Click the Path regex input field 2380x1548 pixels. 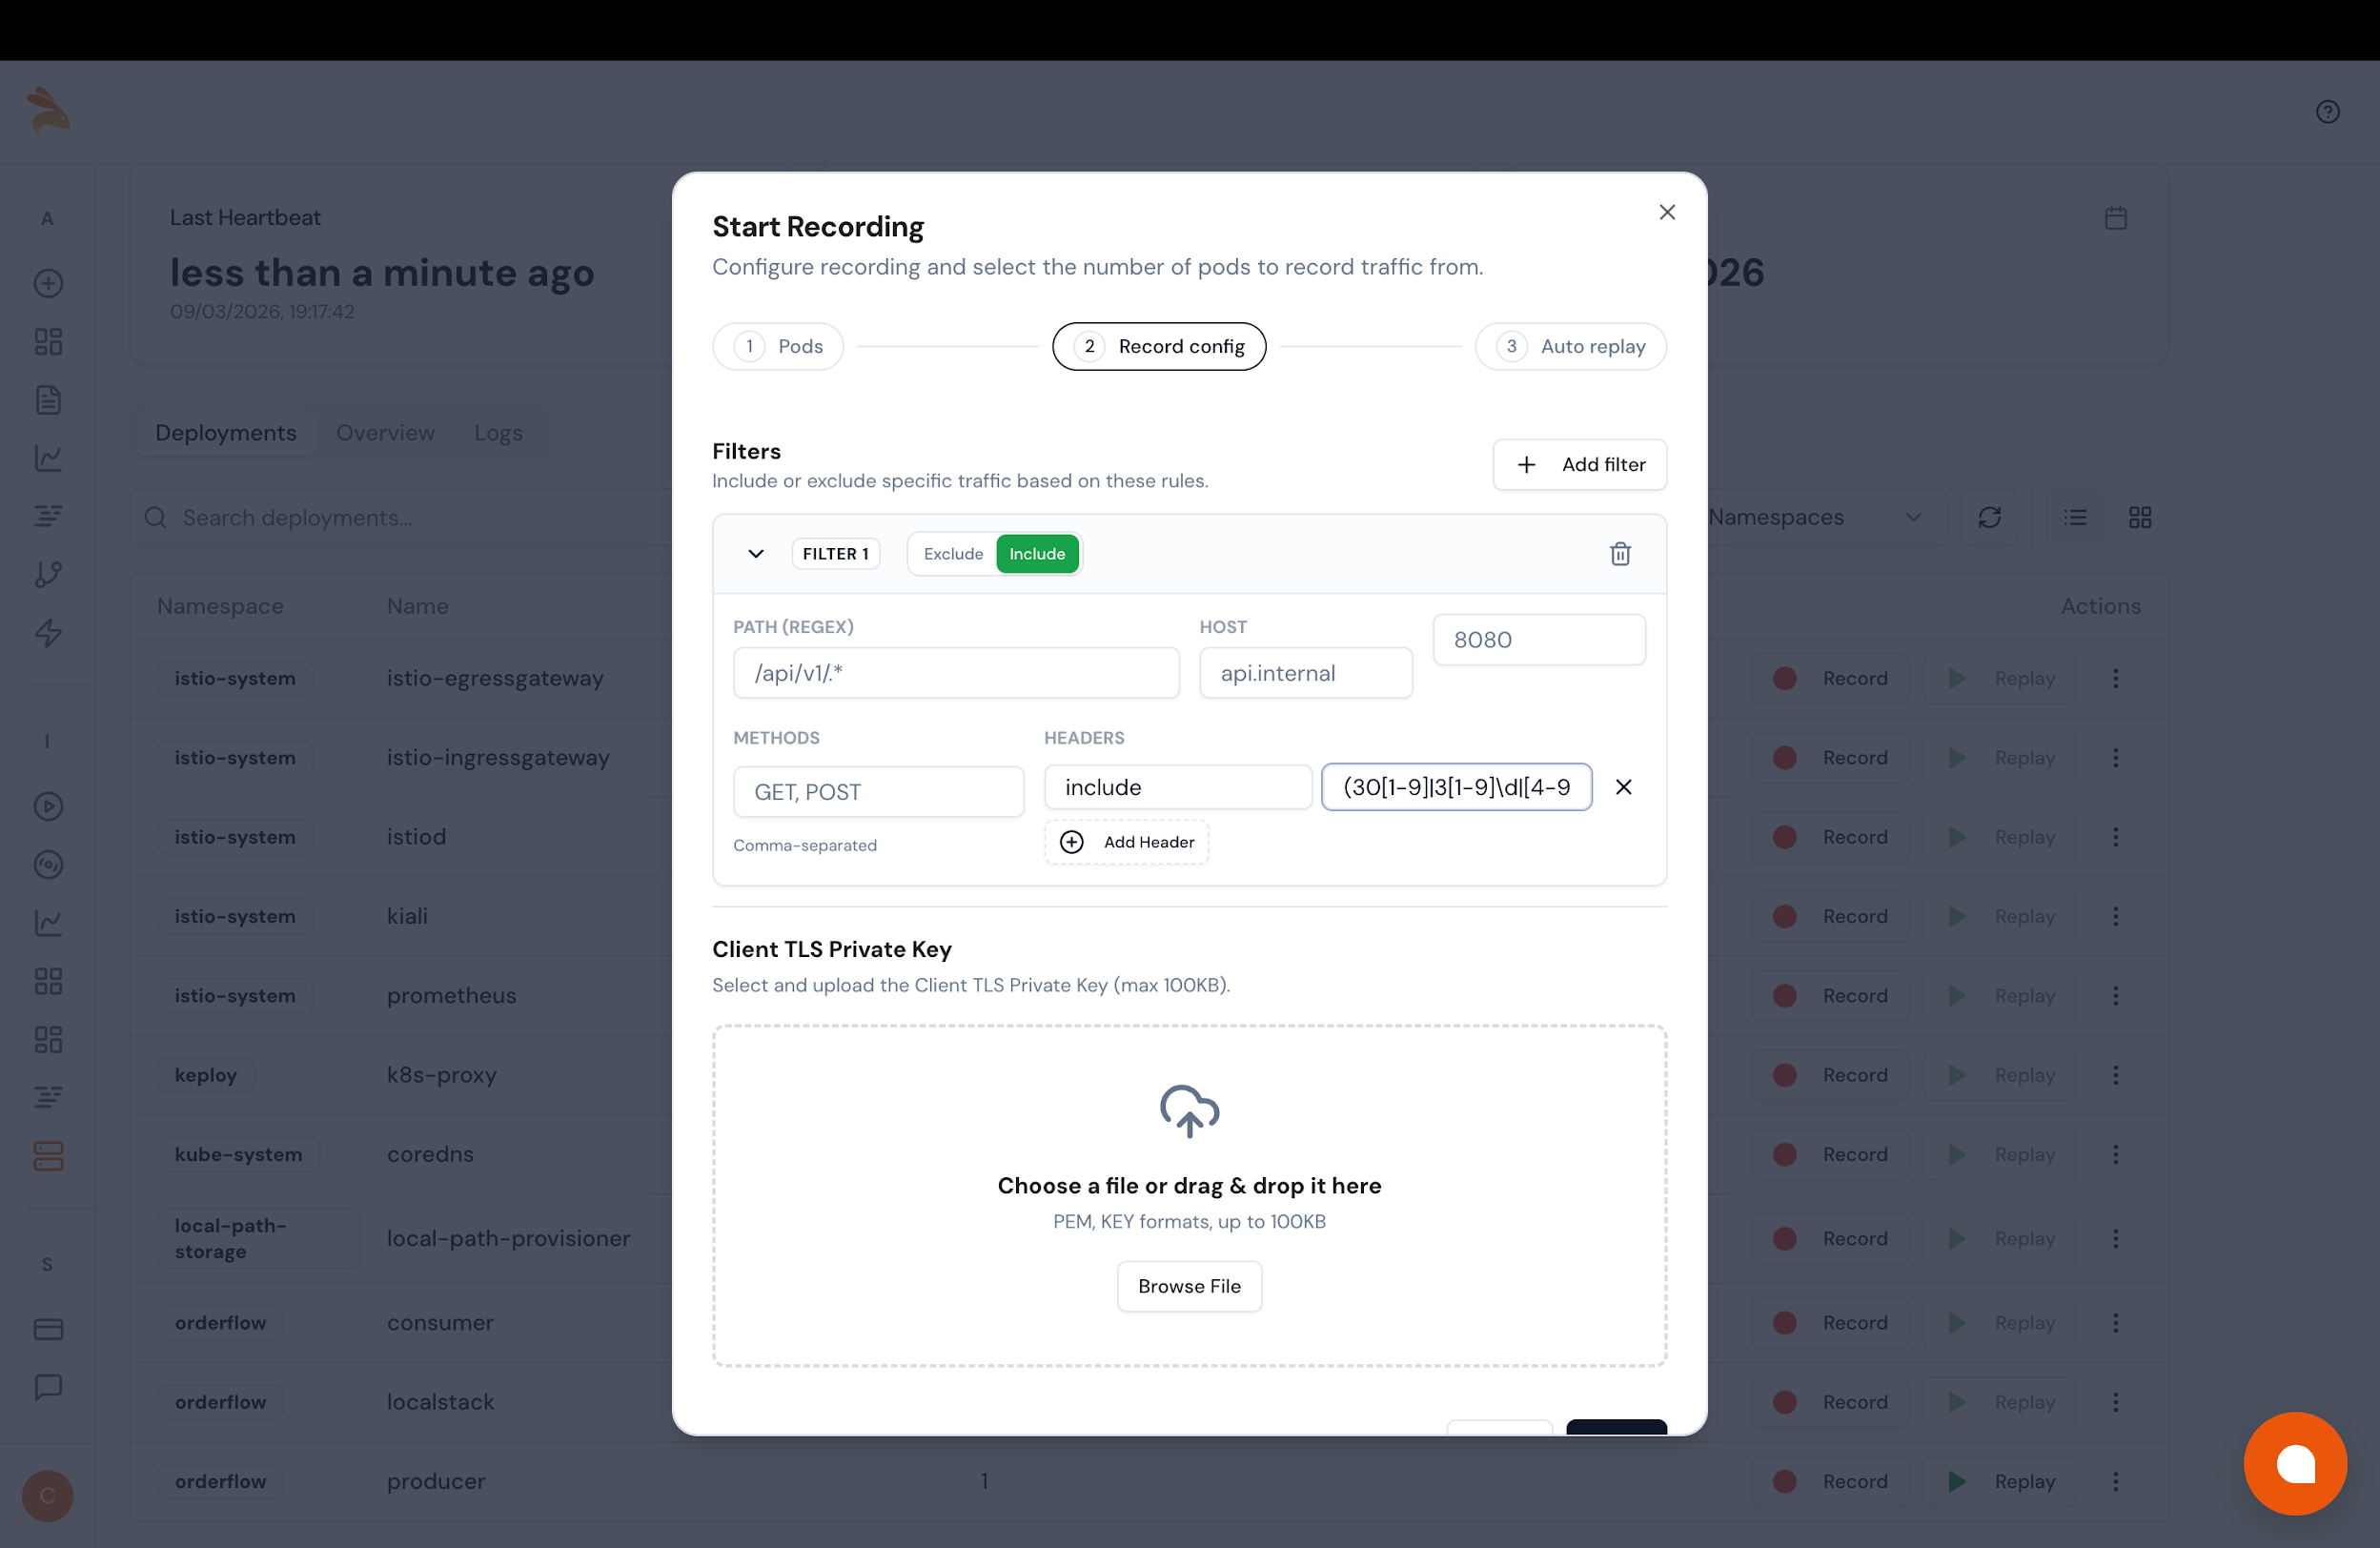955,673
